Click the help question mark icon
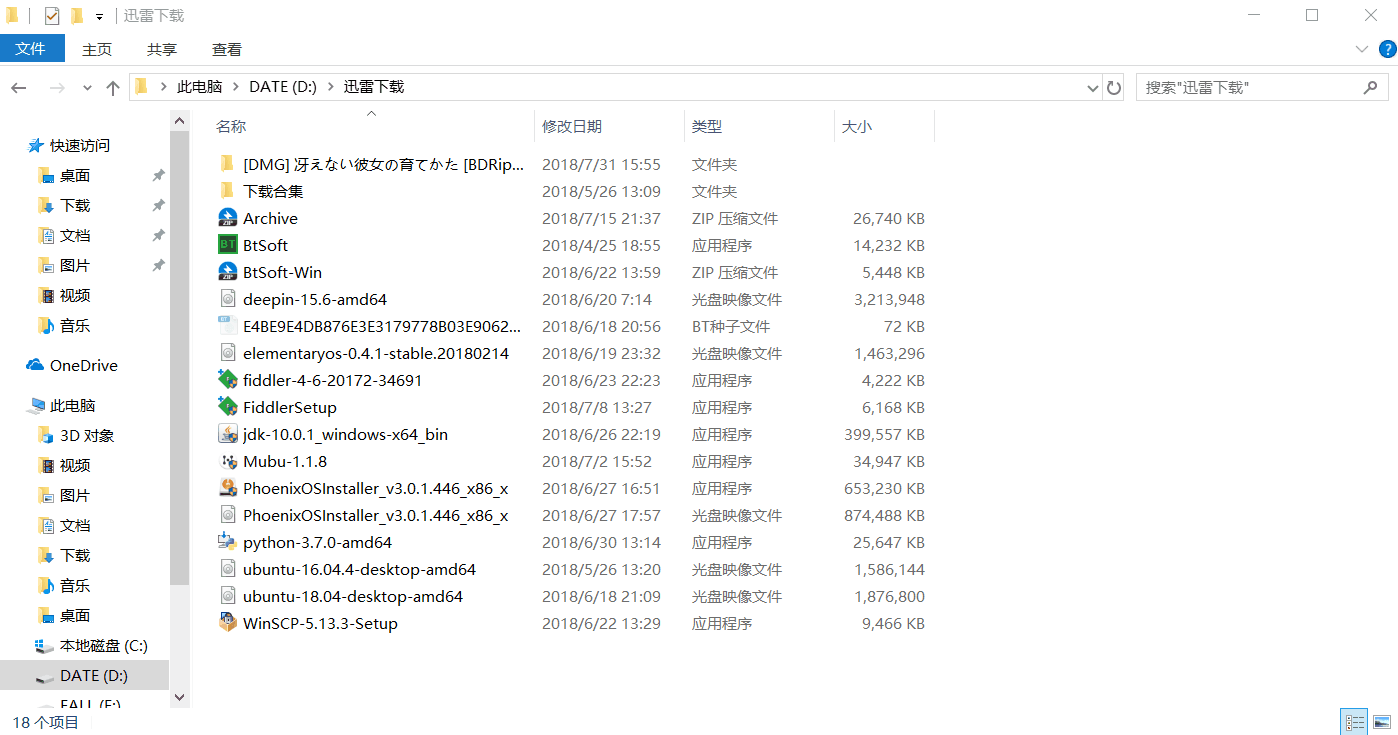This screenshot has width=1398, height=735. point(1387,49)
